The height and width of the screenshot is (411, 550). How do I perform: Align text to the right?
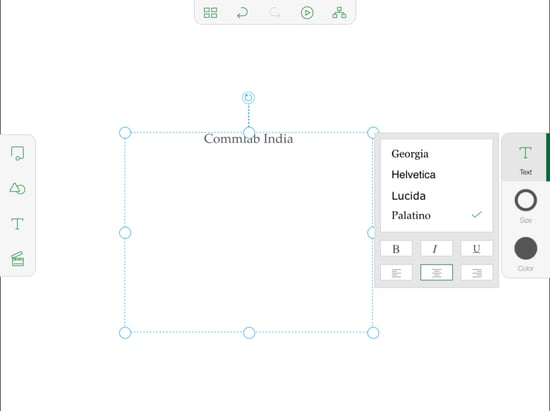(x=476, y=272)
